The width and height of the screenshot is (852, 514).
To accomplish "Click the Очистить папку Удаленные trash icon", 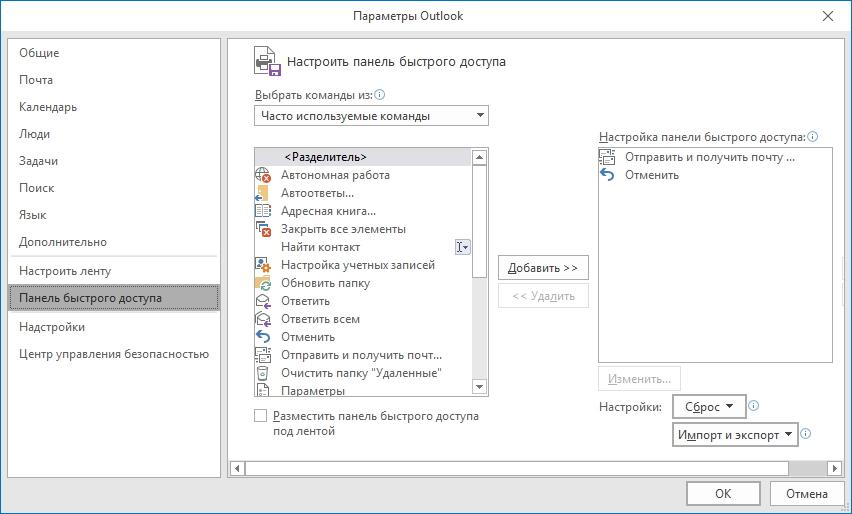I will (263, 373).
